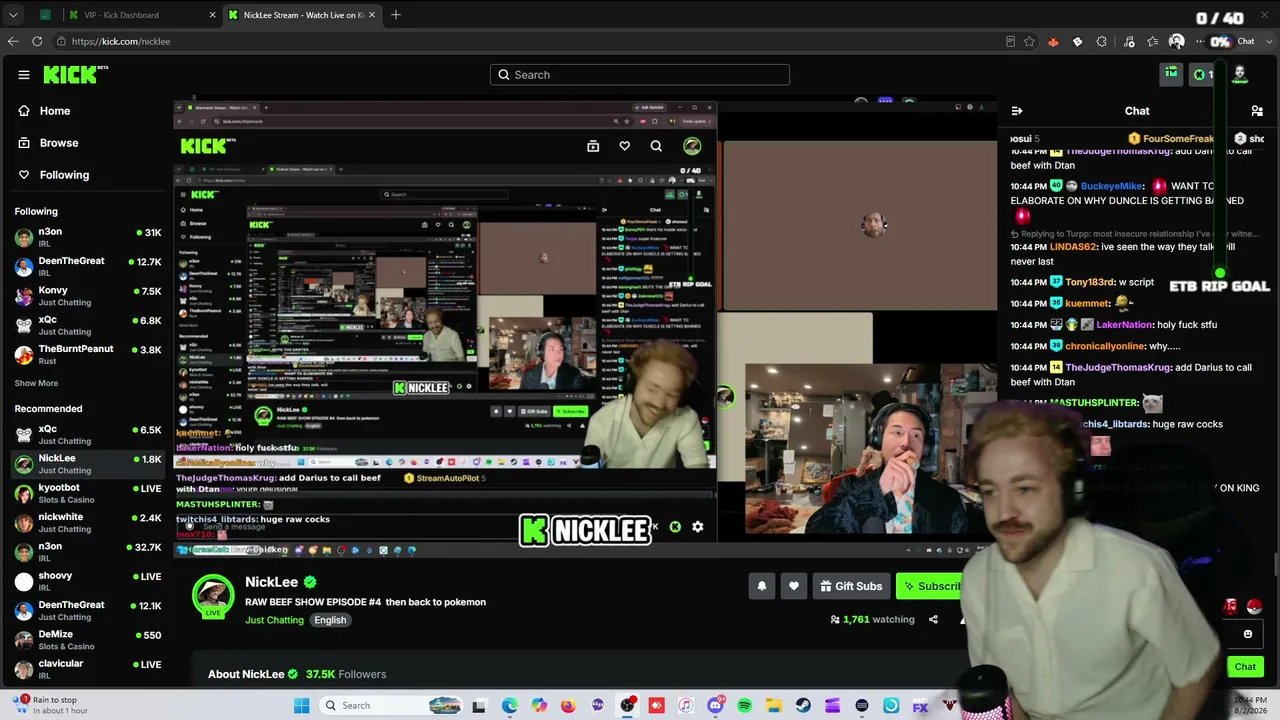The image size is (1280, 720).
Task: Click the green Subscribe button
Action: (x=930, y=586)
